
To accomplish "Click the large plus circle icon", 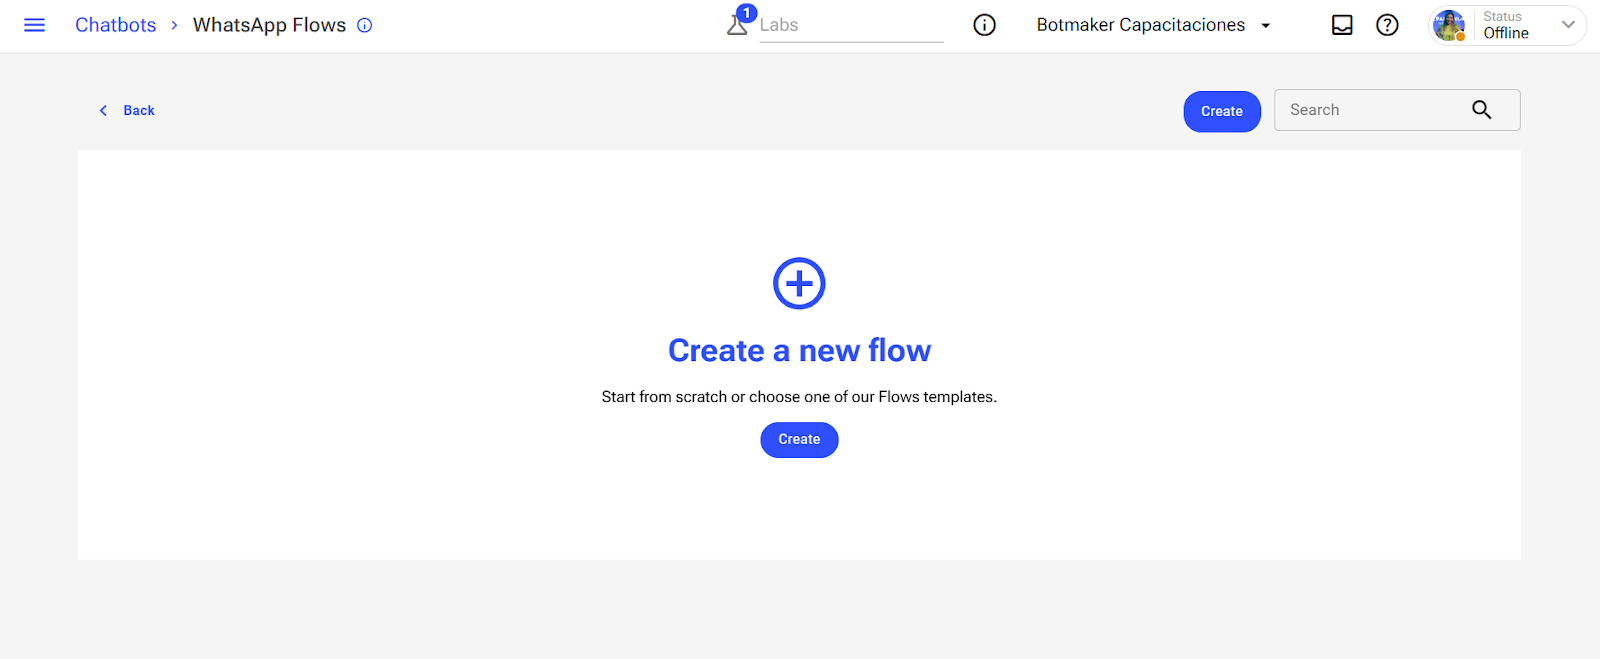I will click(799, 284).
